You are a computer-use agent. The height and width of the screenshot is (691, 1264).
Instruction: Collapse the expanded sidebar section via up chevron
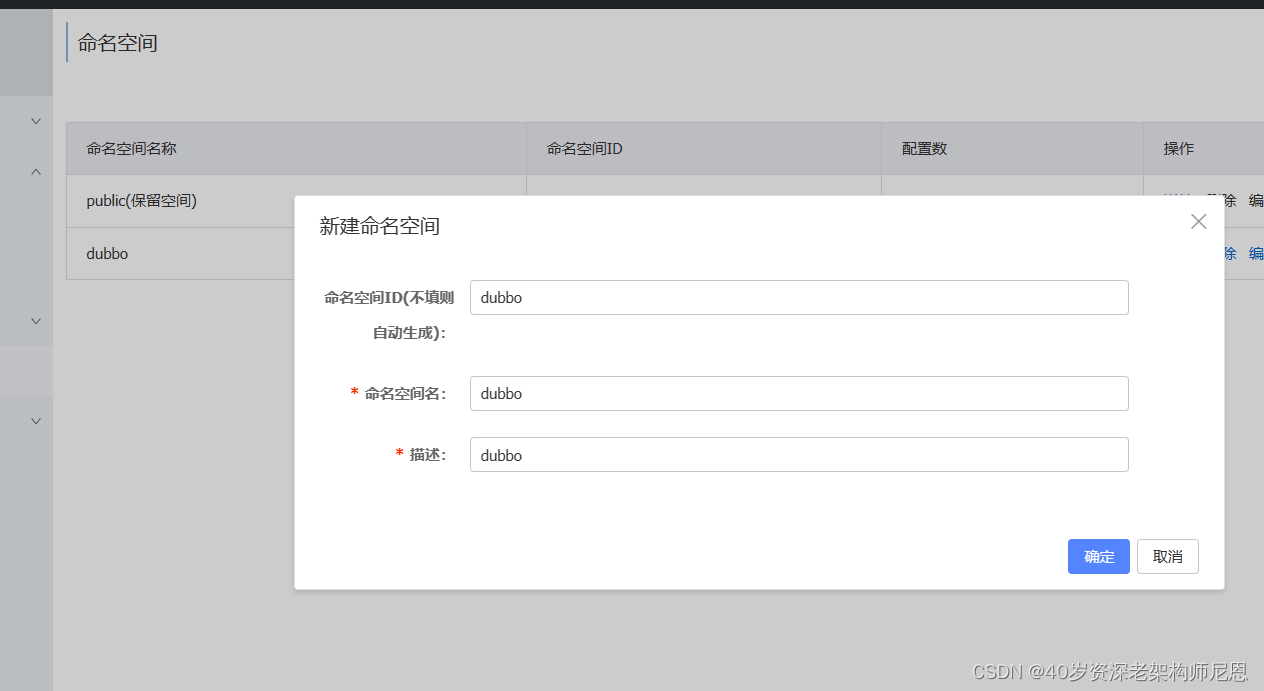(x=36, y=172)
